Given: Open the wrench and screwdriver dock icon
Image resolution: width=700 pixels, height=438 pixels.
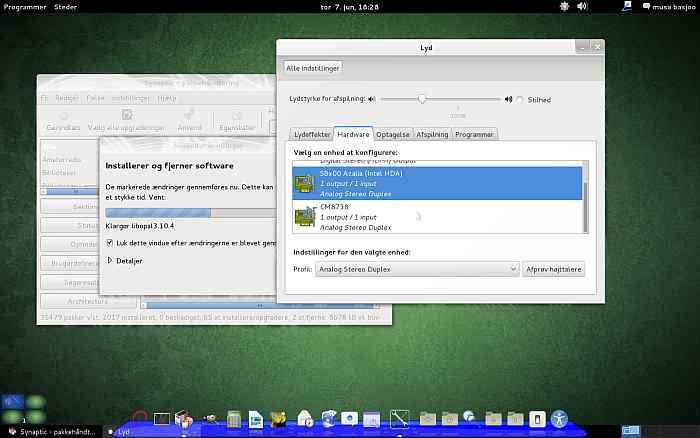Looking at the screenshot, I should coord(399,419).
